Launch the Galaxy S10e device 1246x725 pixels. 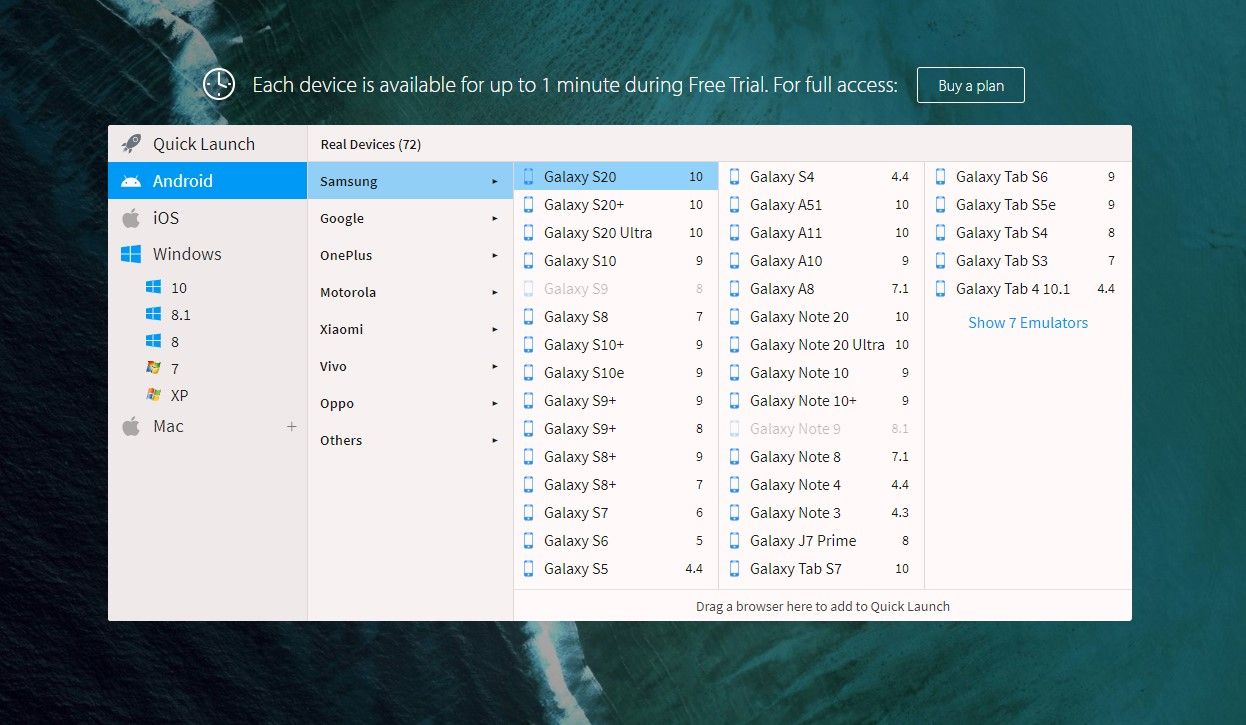pos(616,373)
